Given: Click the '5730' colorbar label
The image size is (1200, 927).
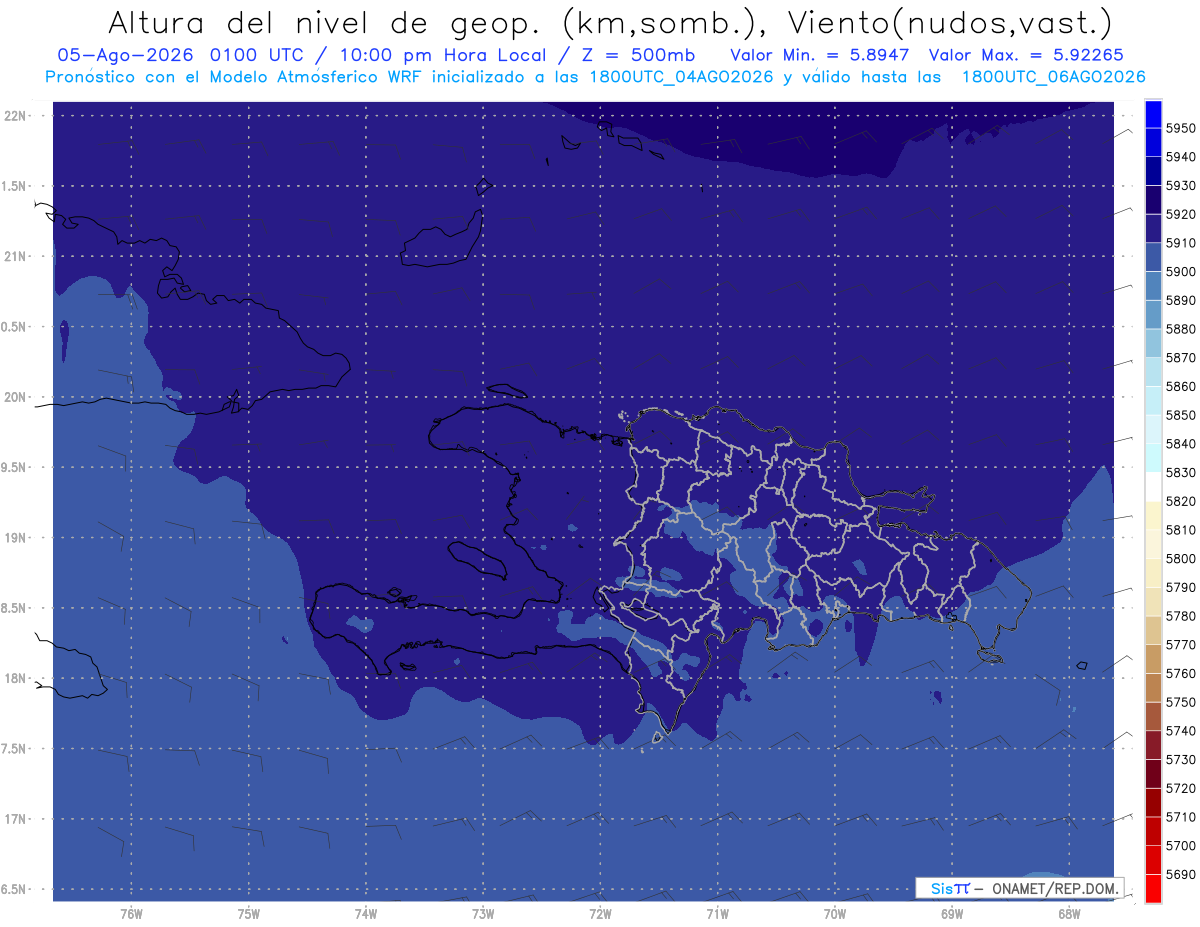Looking at the screenshot, I should [1180, 760].
